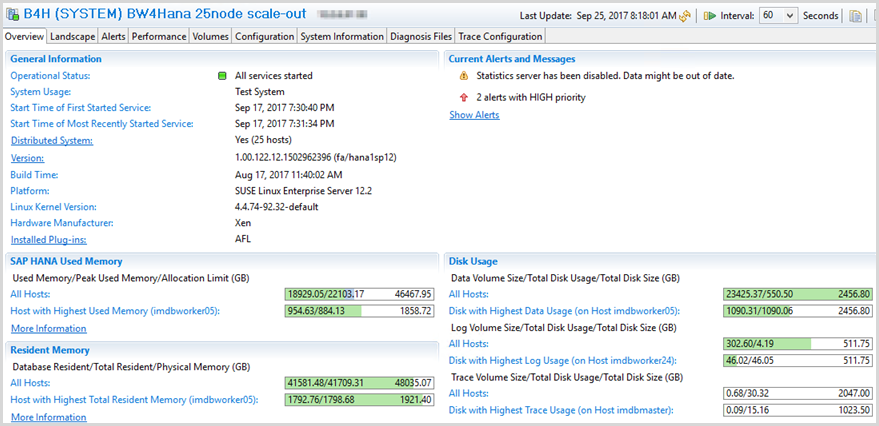Click the B4H system icon in the title
Screen dimensions: 879x426
coord(12,15)
